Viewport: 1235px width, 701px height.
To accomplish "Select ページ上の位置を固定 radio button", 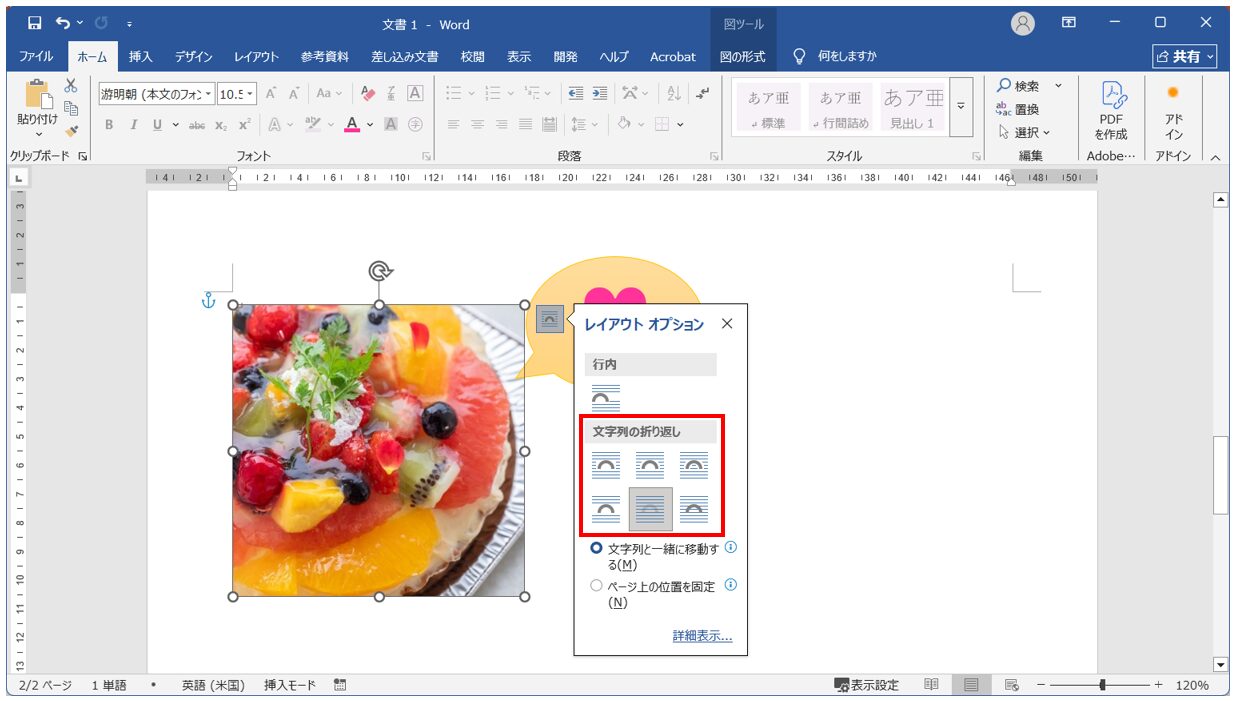I will click(597, 586).
